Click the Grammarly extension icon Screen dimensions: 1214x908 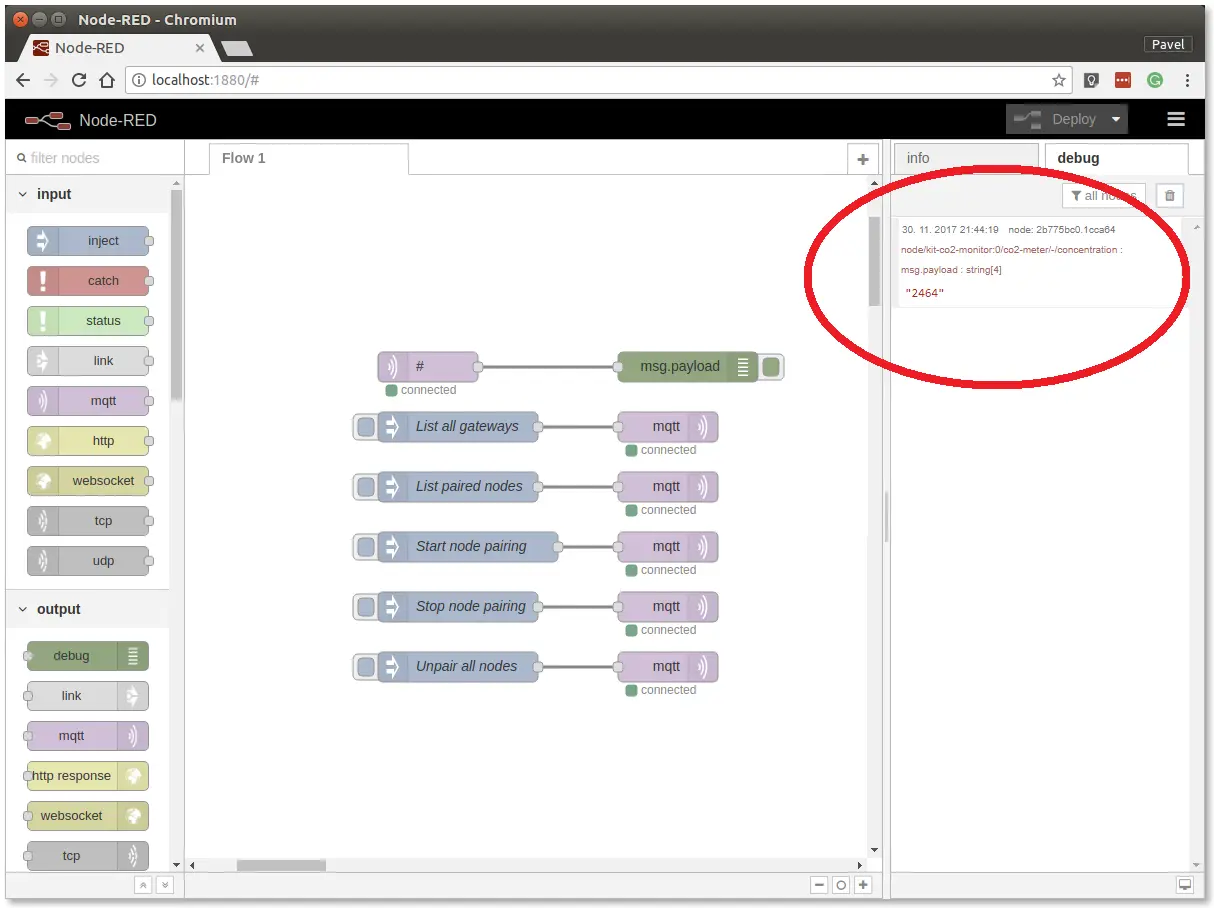point(1155,80)
